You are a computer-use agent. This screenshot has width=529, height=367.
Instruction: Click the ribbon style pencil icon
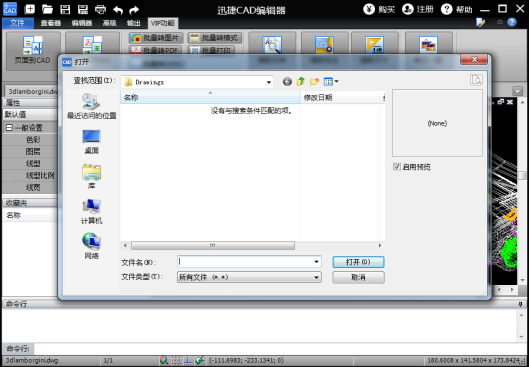480,23
